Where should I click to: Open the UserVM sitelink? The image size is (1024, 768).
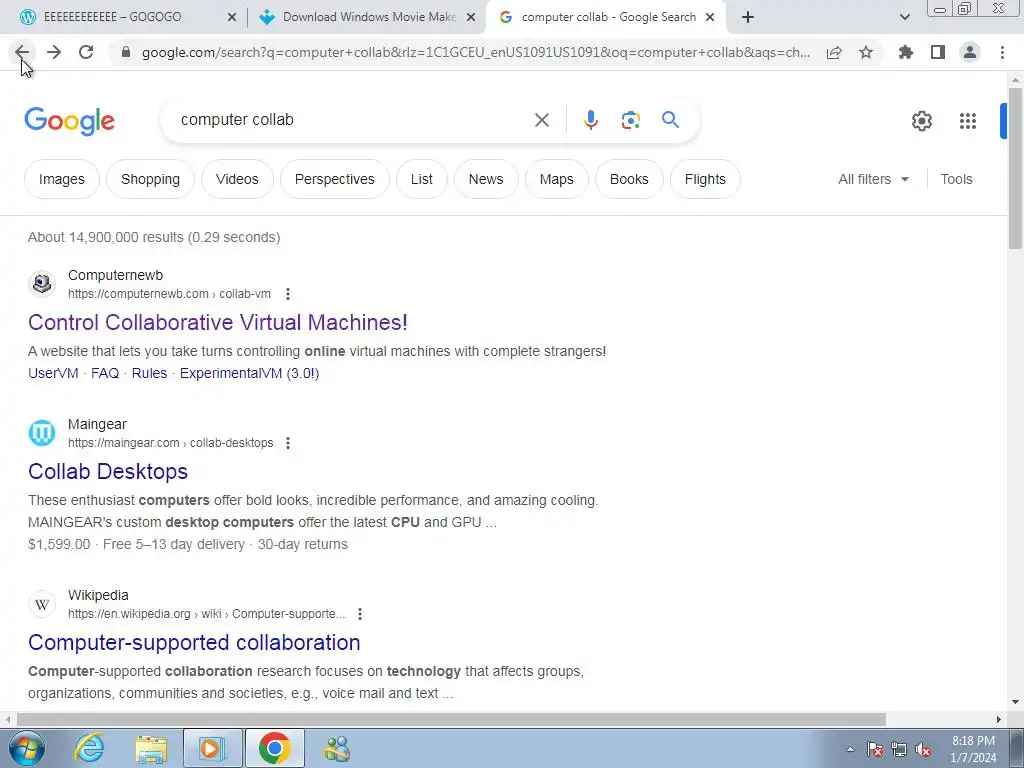coord(53,374)
